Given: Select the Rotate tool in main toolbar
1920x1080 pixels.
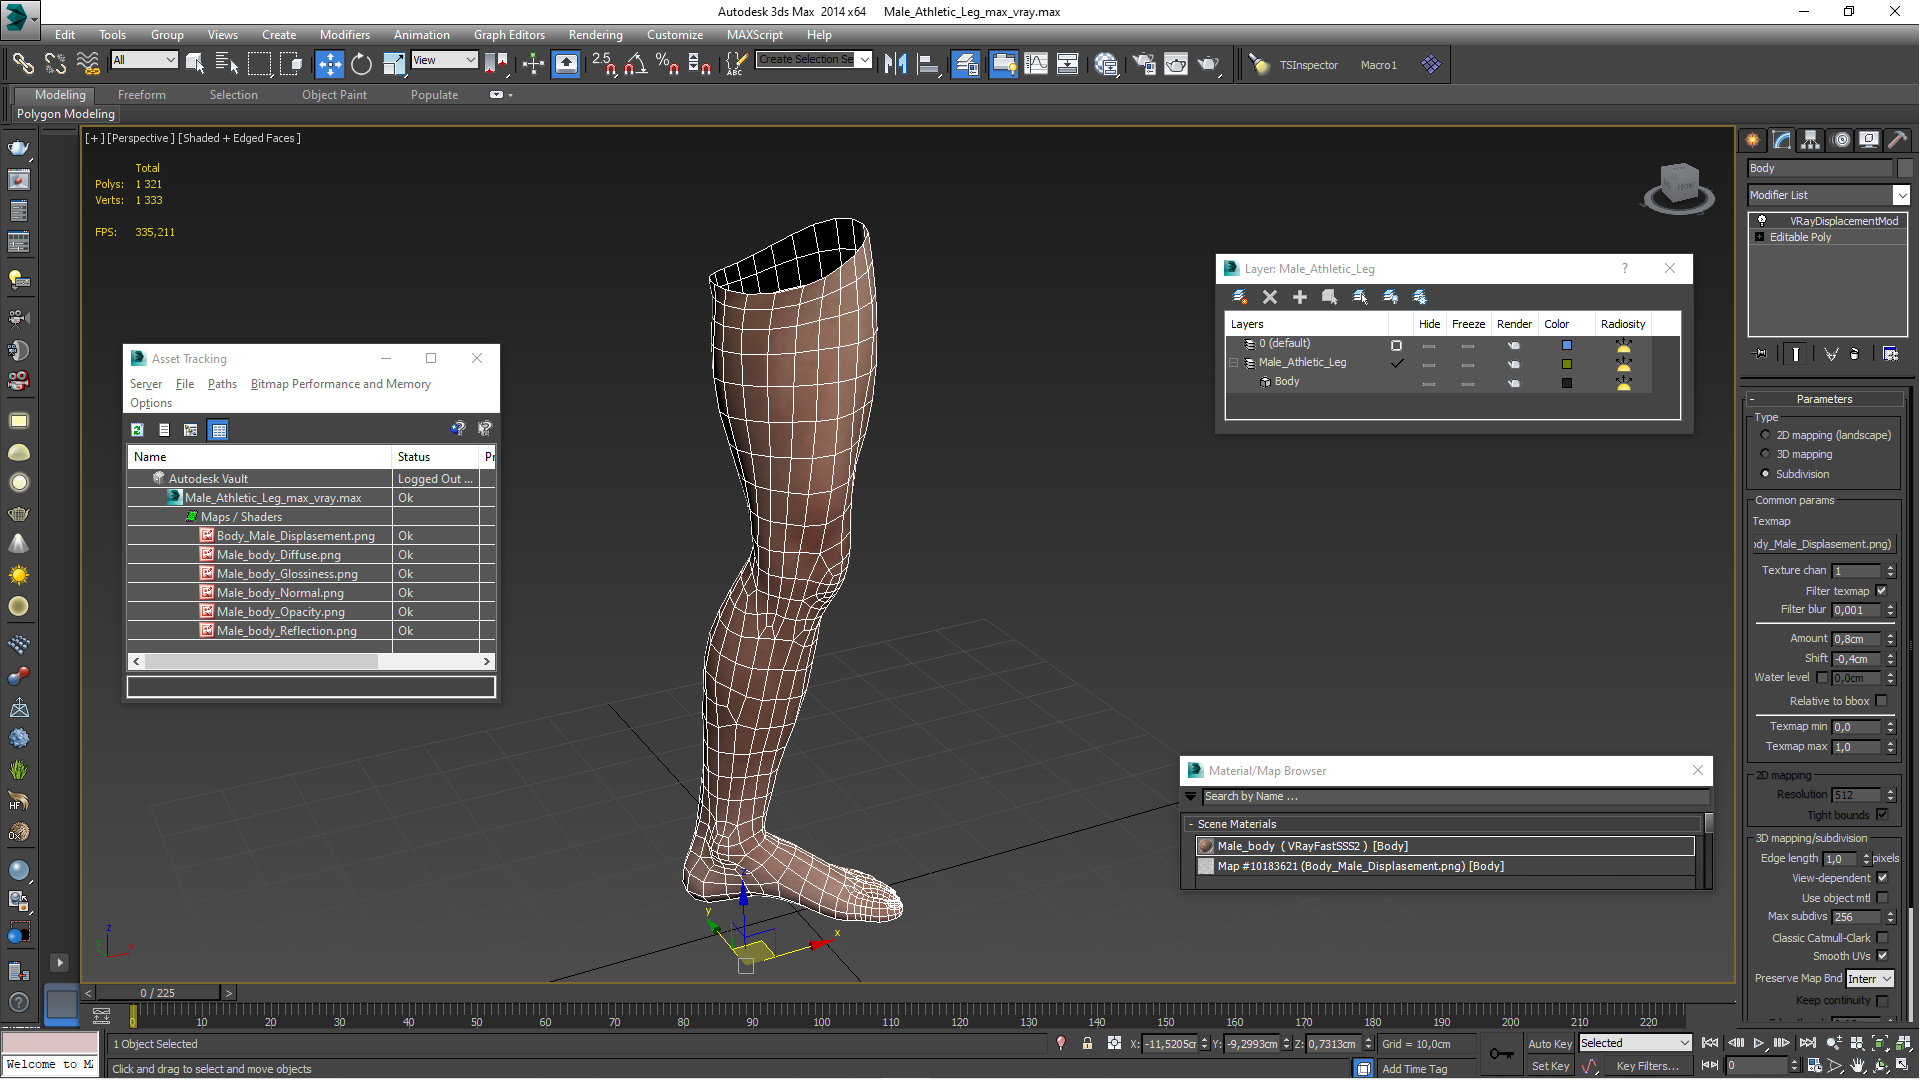Looking at the screenshot, I should [x=361, y=64].
